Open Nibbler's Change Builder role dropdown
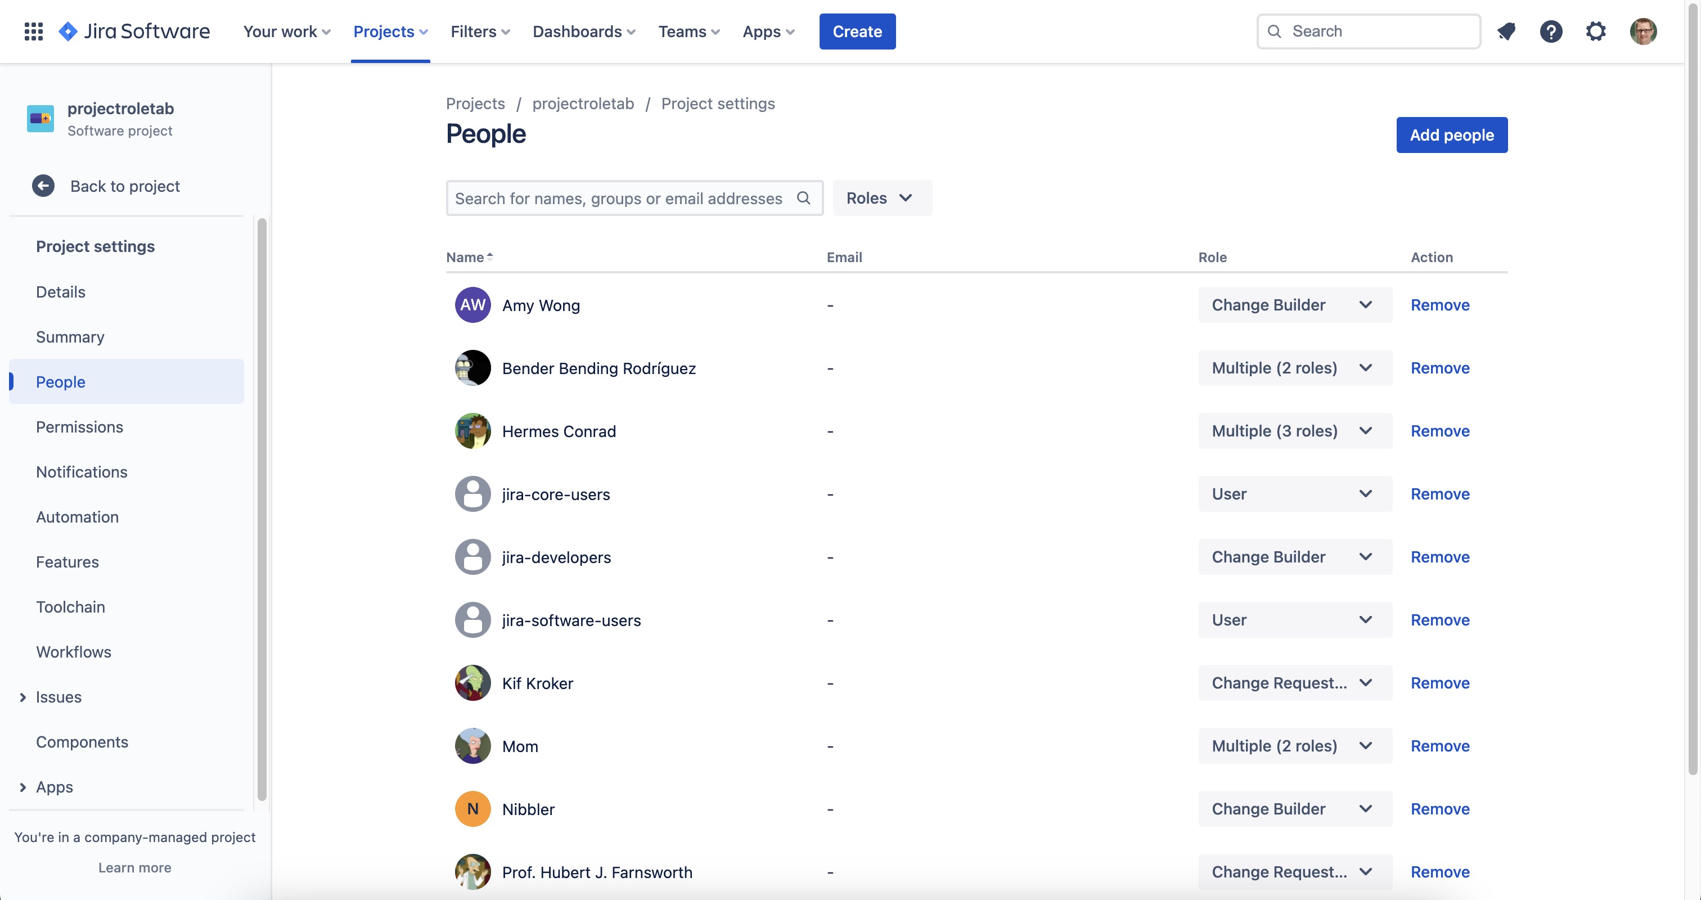Screen dimensions: 1701x900 (1295, 809)
